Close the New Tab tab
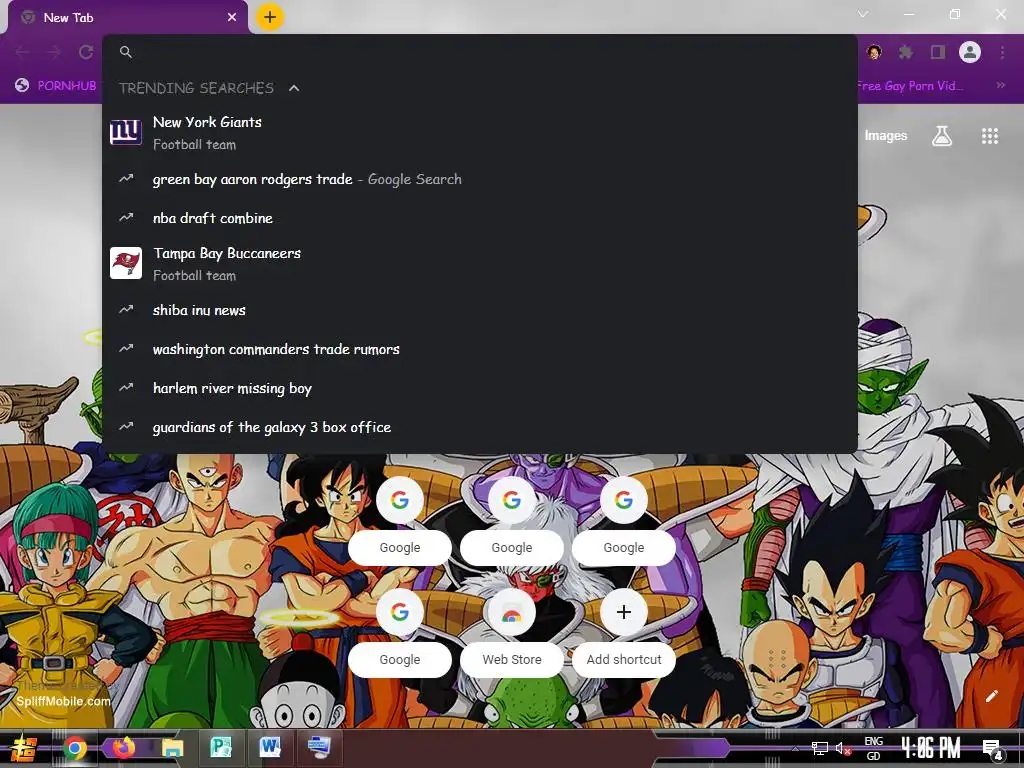 point(232,18)
